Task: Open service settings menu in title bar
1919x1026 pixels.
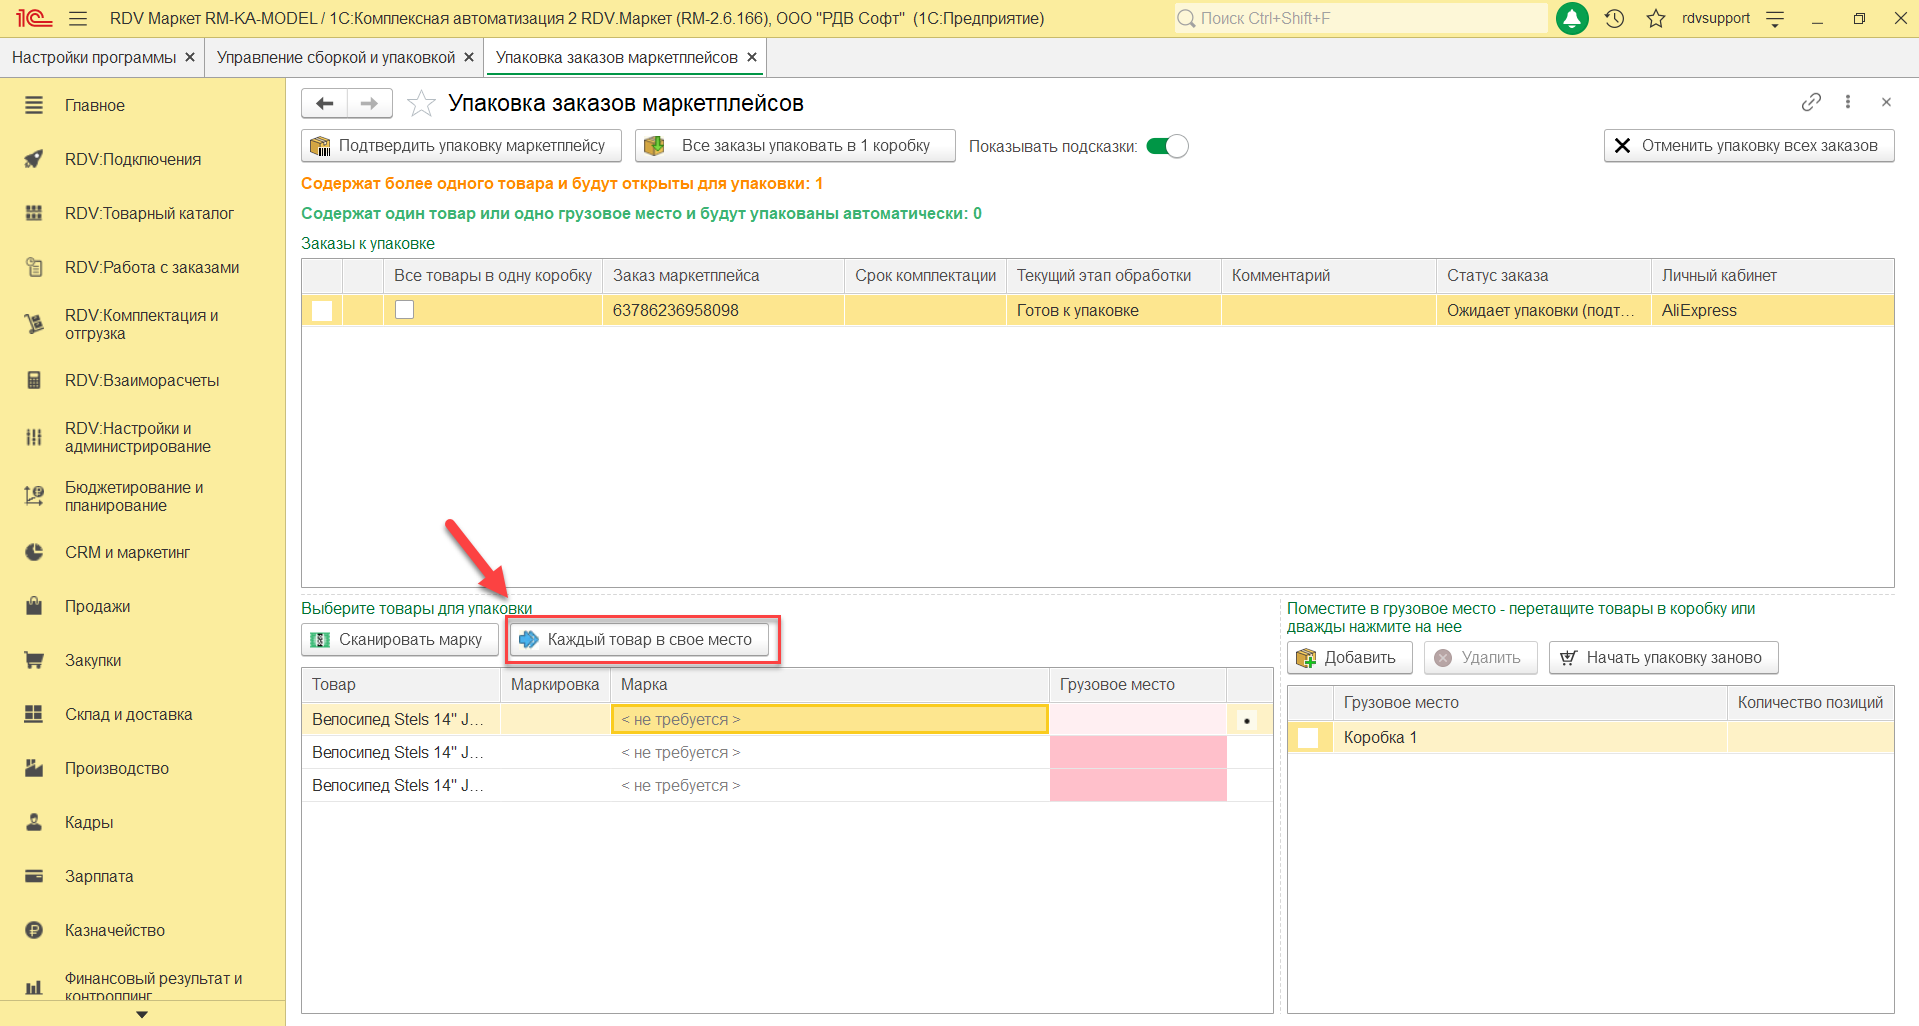Action: [x=1775, y=19]
